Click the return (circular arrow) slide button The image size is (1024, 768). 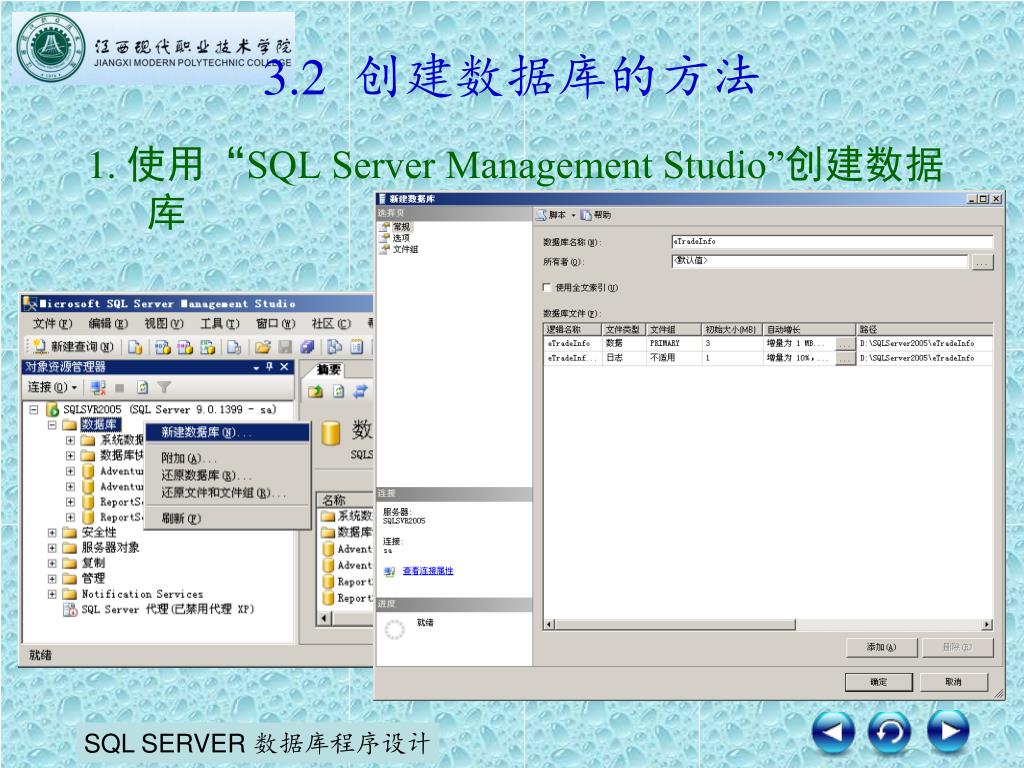(x=889, y=732)
